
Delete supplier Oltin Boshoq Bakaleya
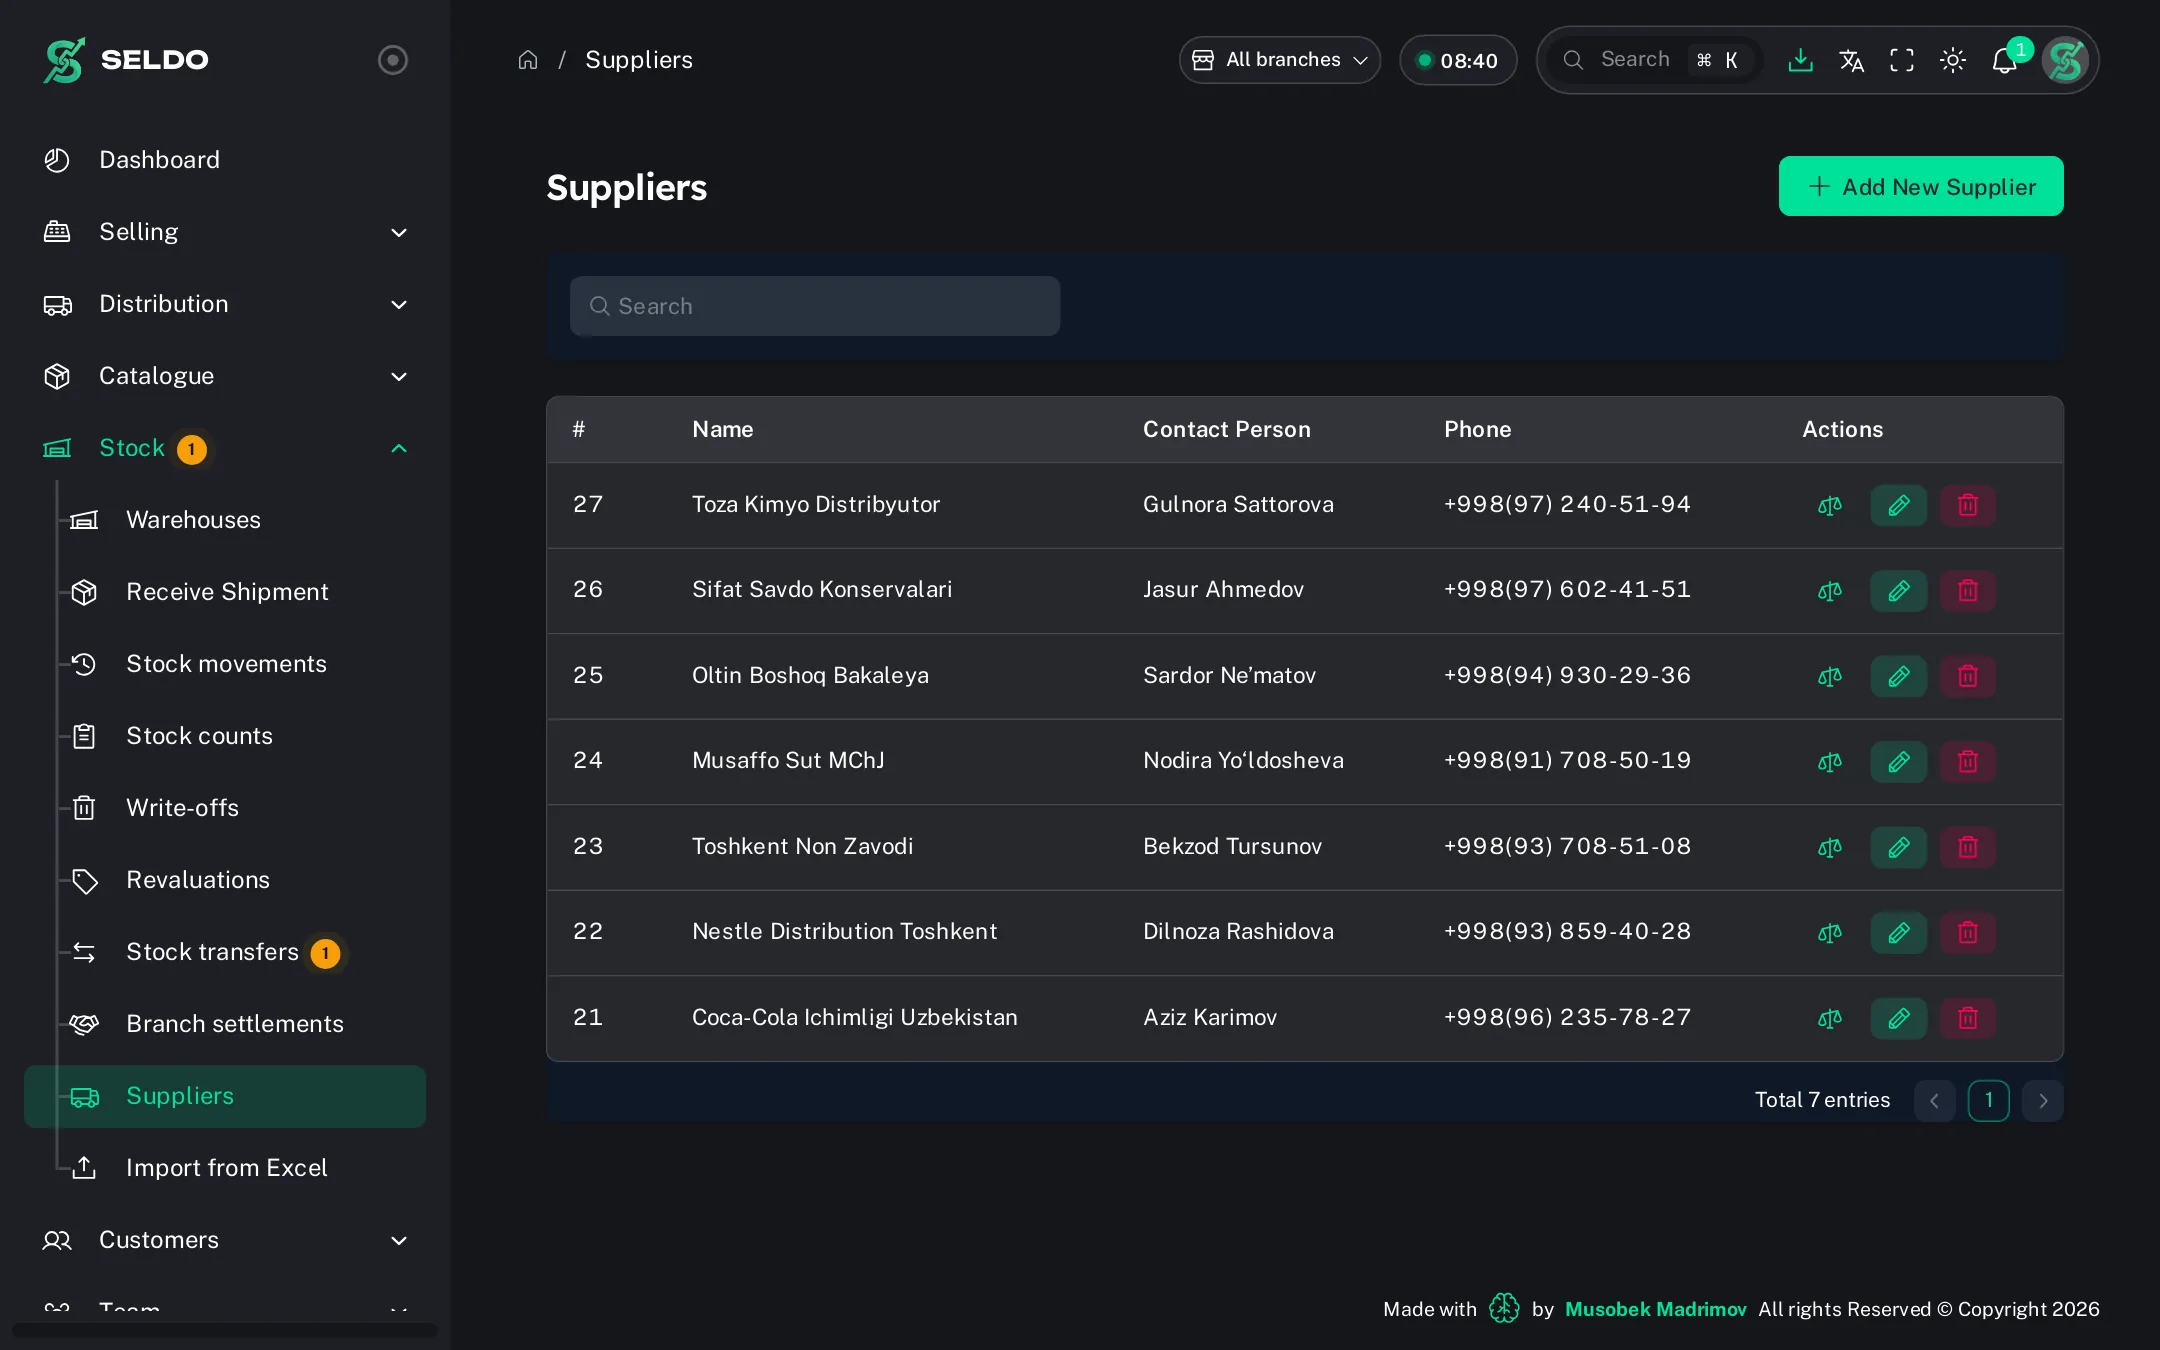click(x=1967, y=676)
